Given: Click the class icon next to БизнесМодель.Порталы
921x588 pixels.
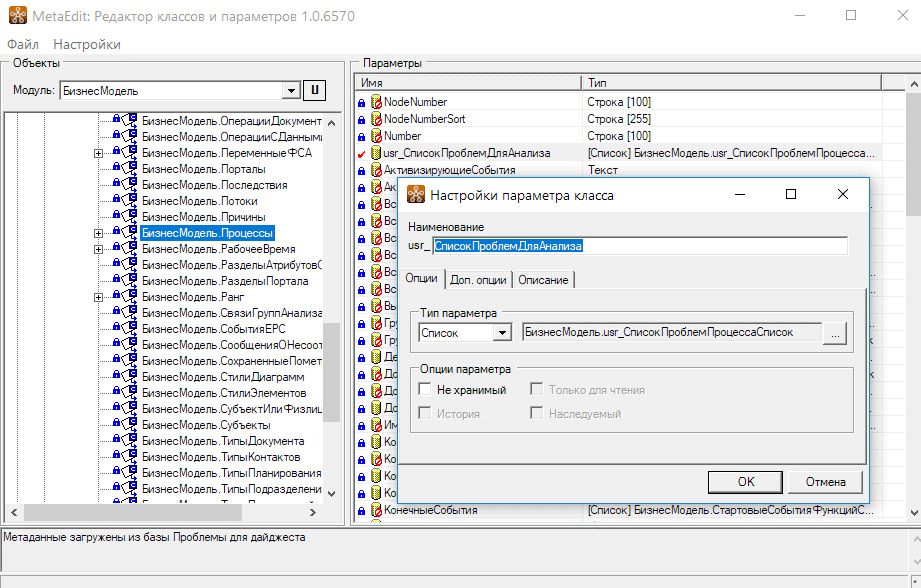Looking at the screenshot, I should (x=128, y=169).
